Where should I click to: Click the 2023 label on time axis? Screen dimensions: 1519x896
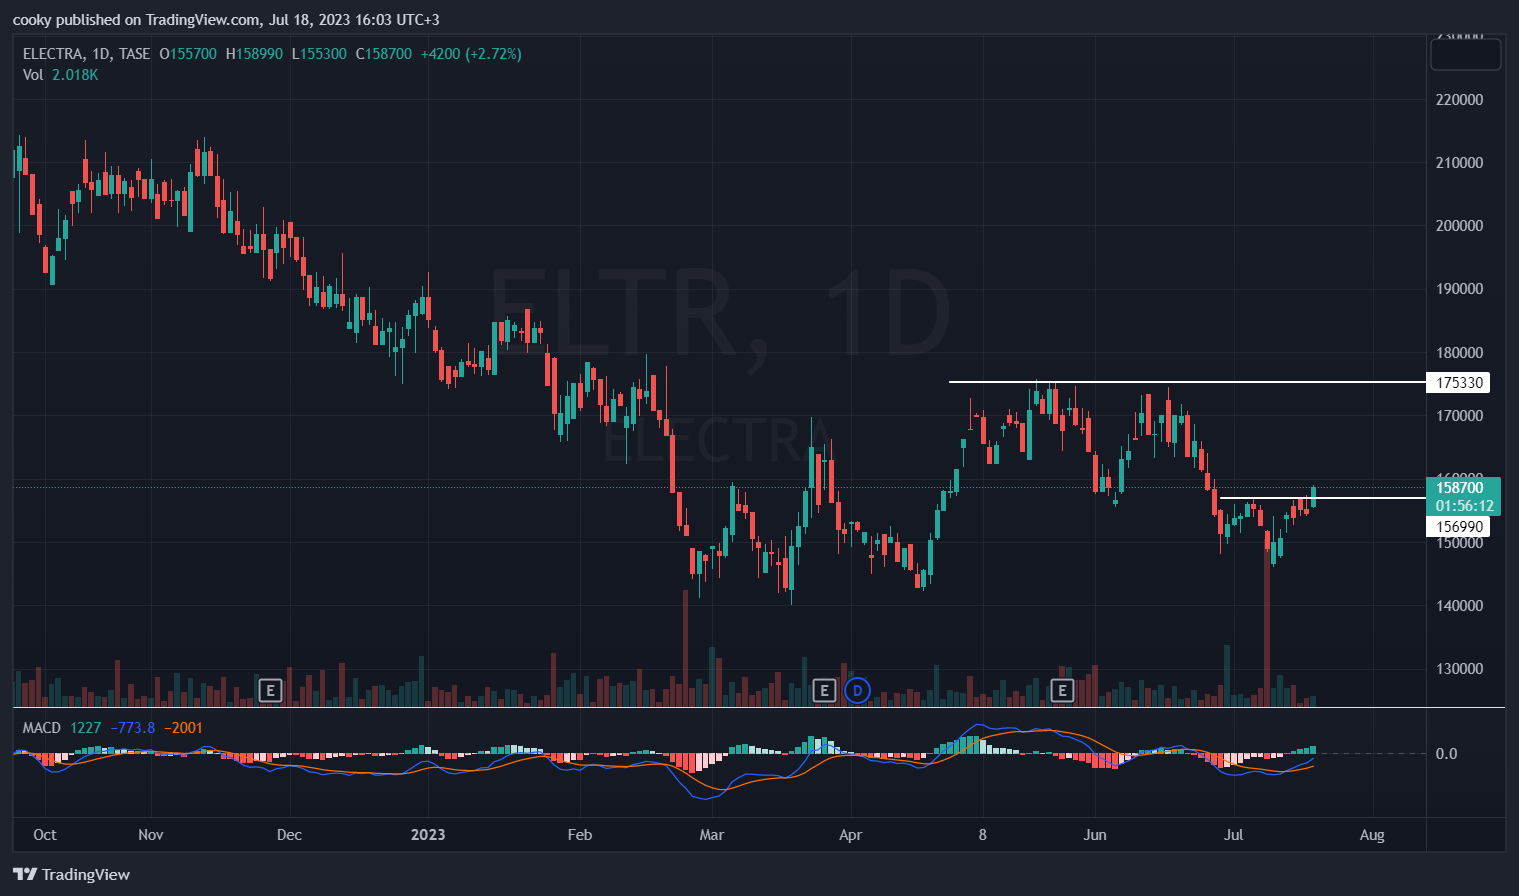pos(428,835)
